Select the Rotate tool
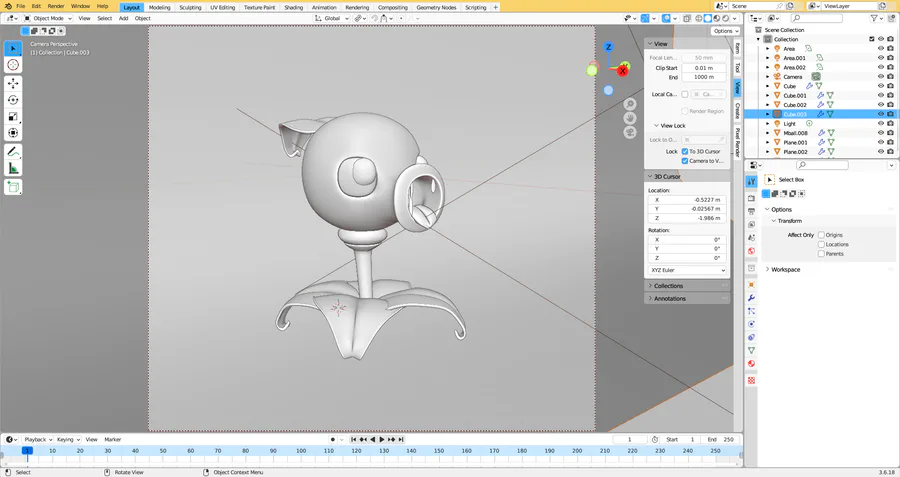The height and width of the screenshot is (477, 900). (x=13, y=100)
